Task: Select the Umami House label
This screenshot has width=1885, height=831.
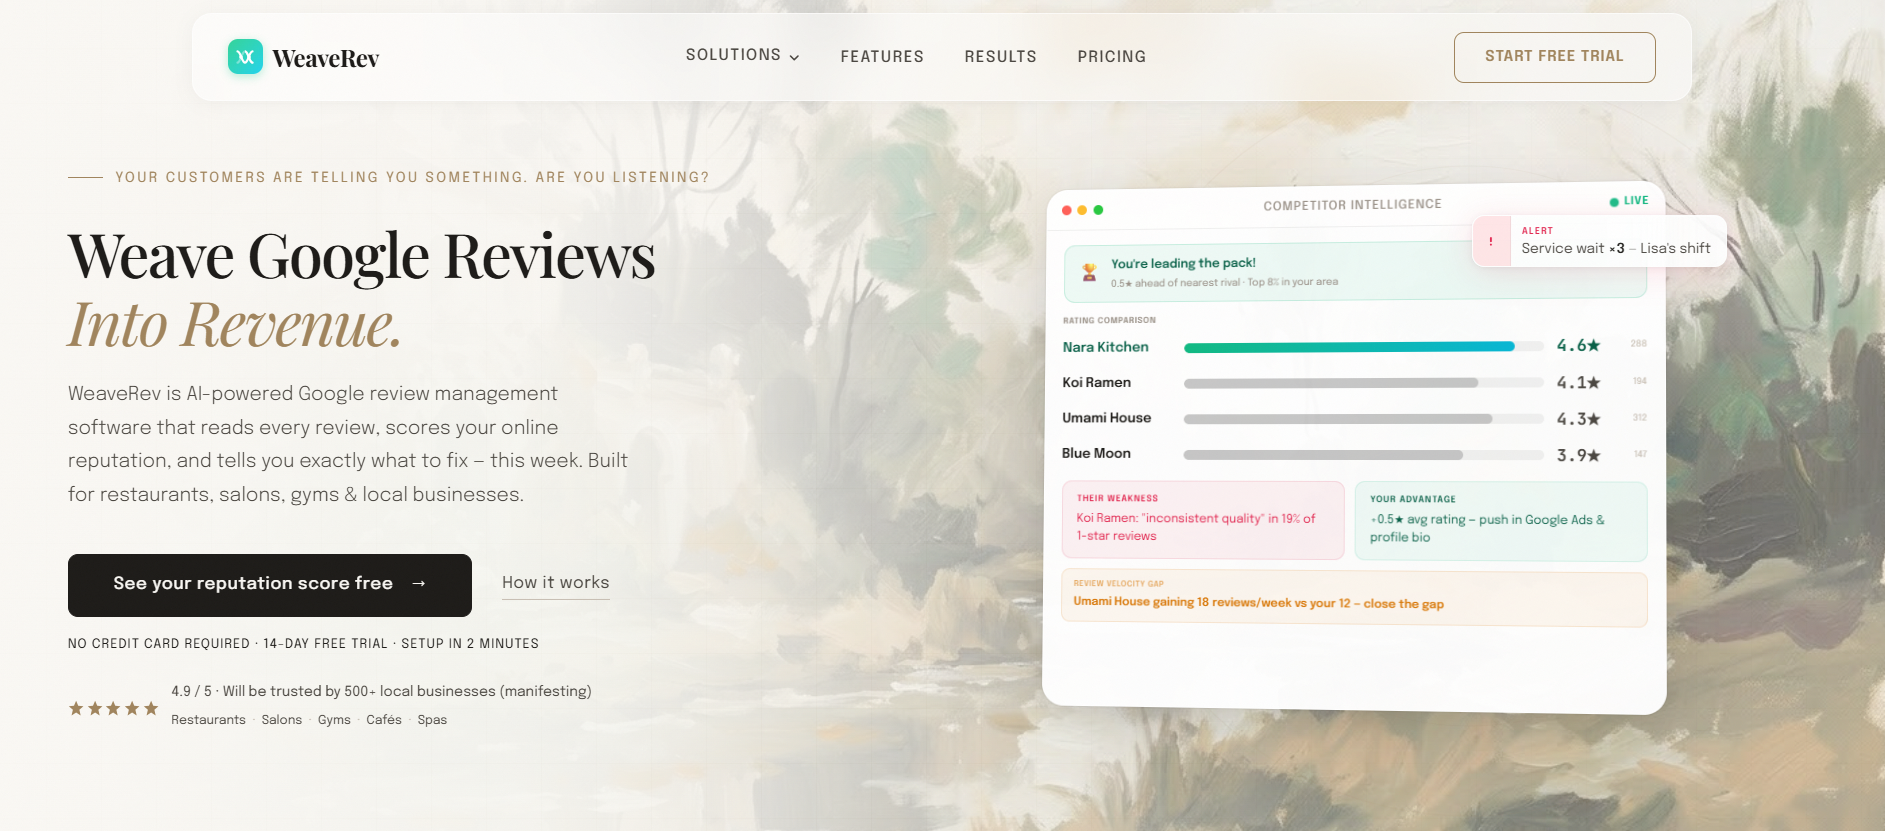Action: (x=1106, y=418)
